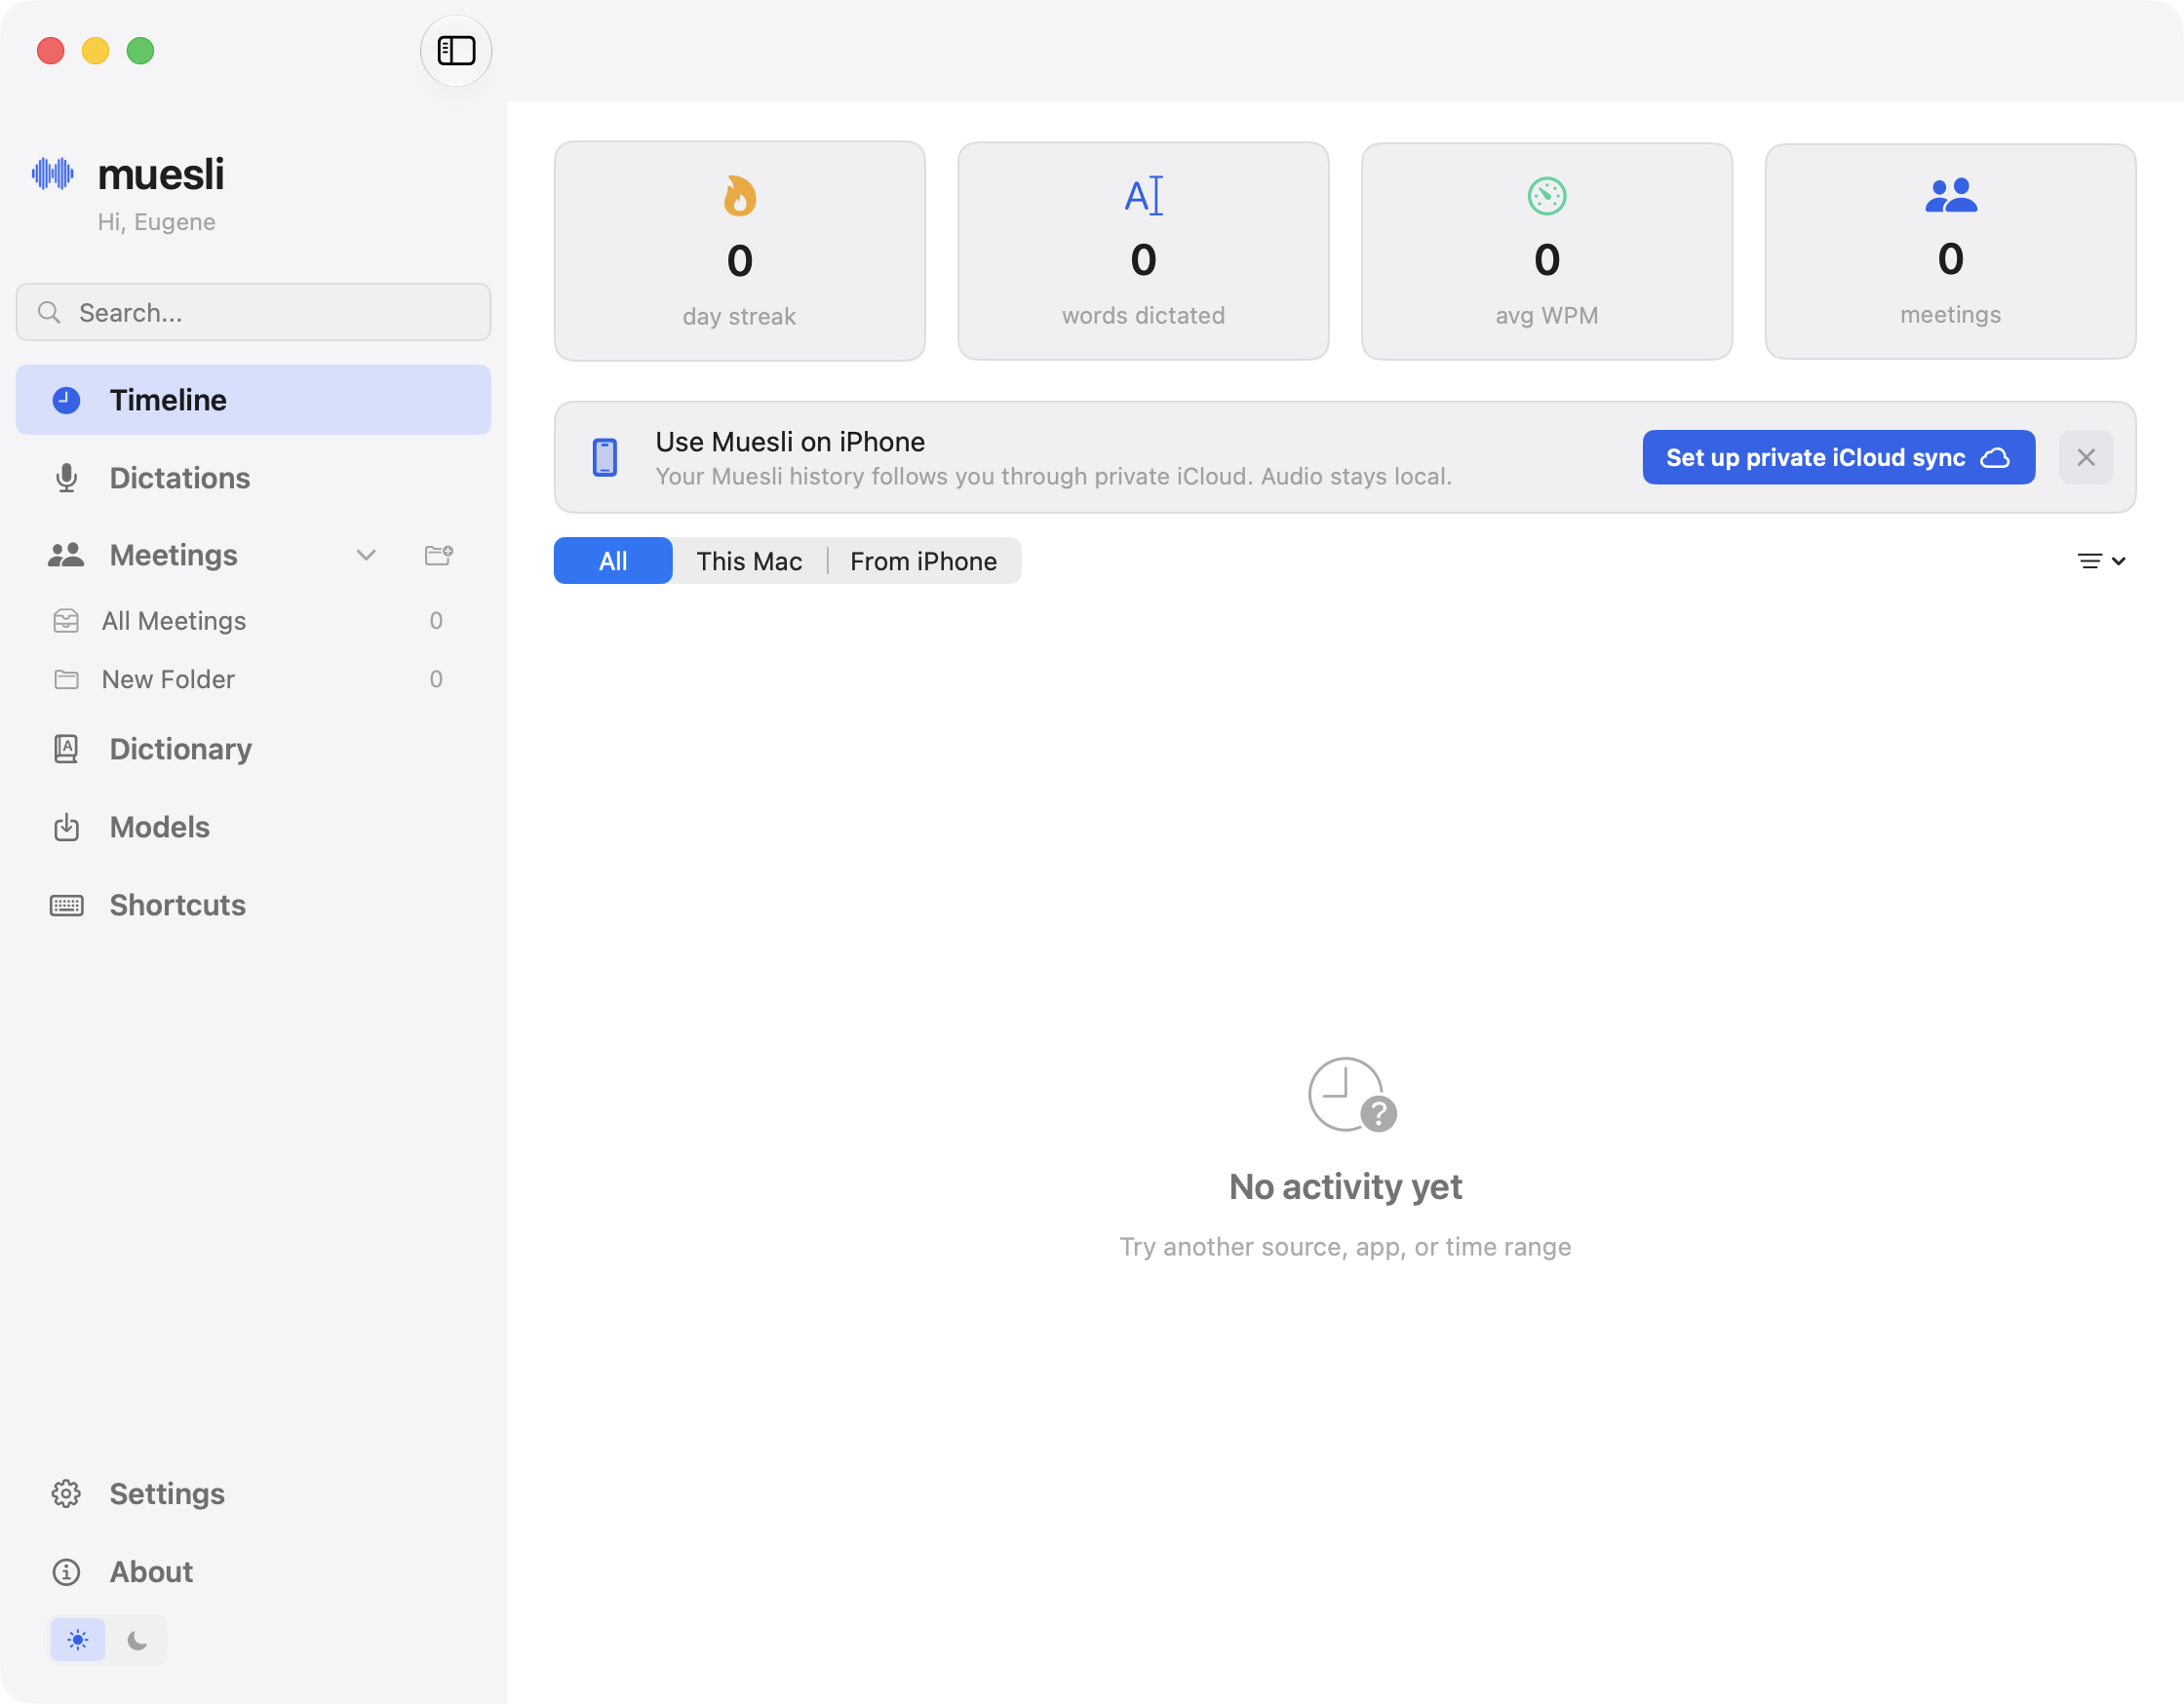This screenshot has height=1704, width=2184.
Task: Click the Dictations microphone icon
Action: (x=66, y=478)
